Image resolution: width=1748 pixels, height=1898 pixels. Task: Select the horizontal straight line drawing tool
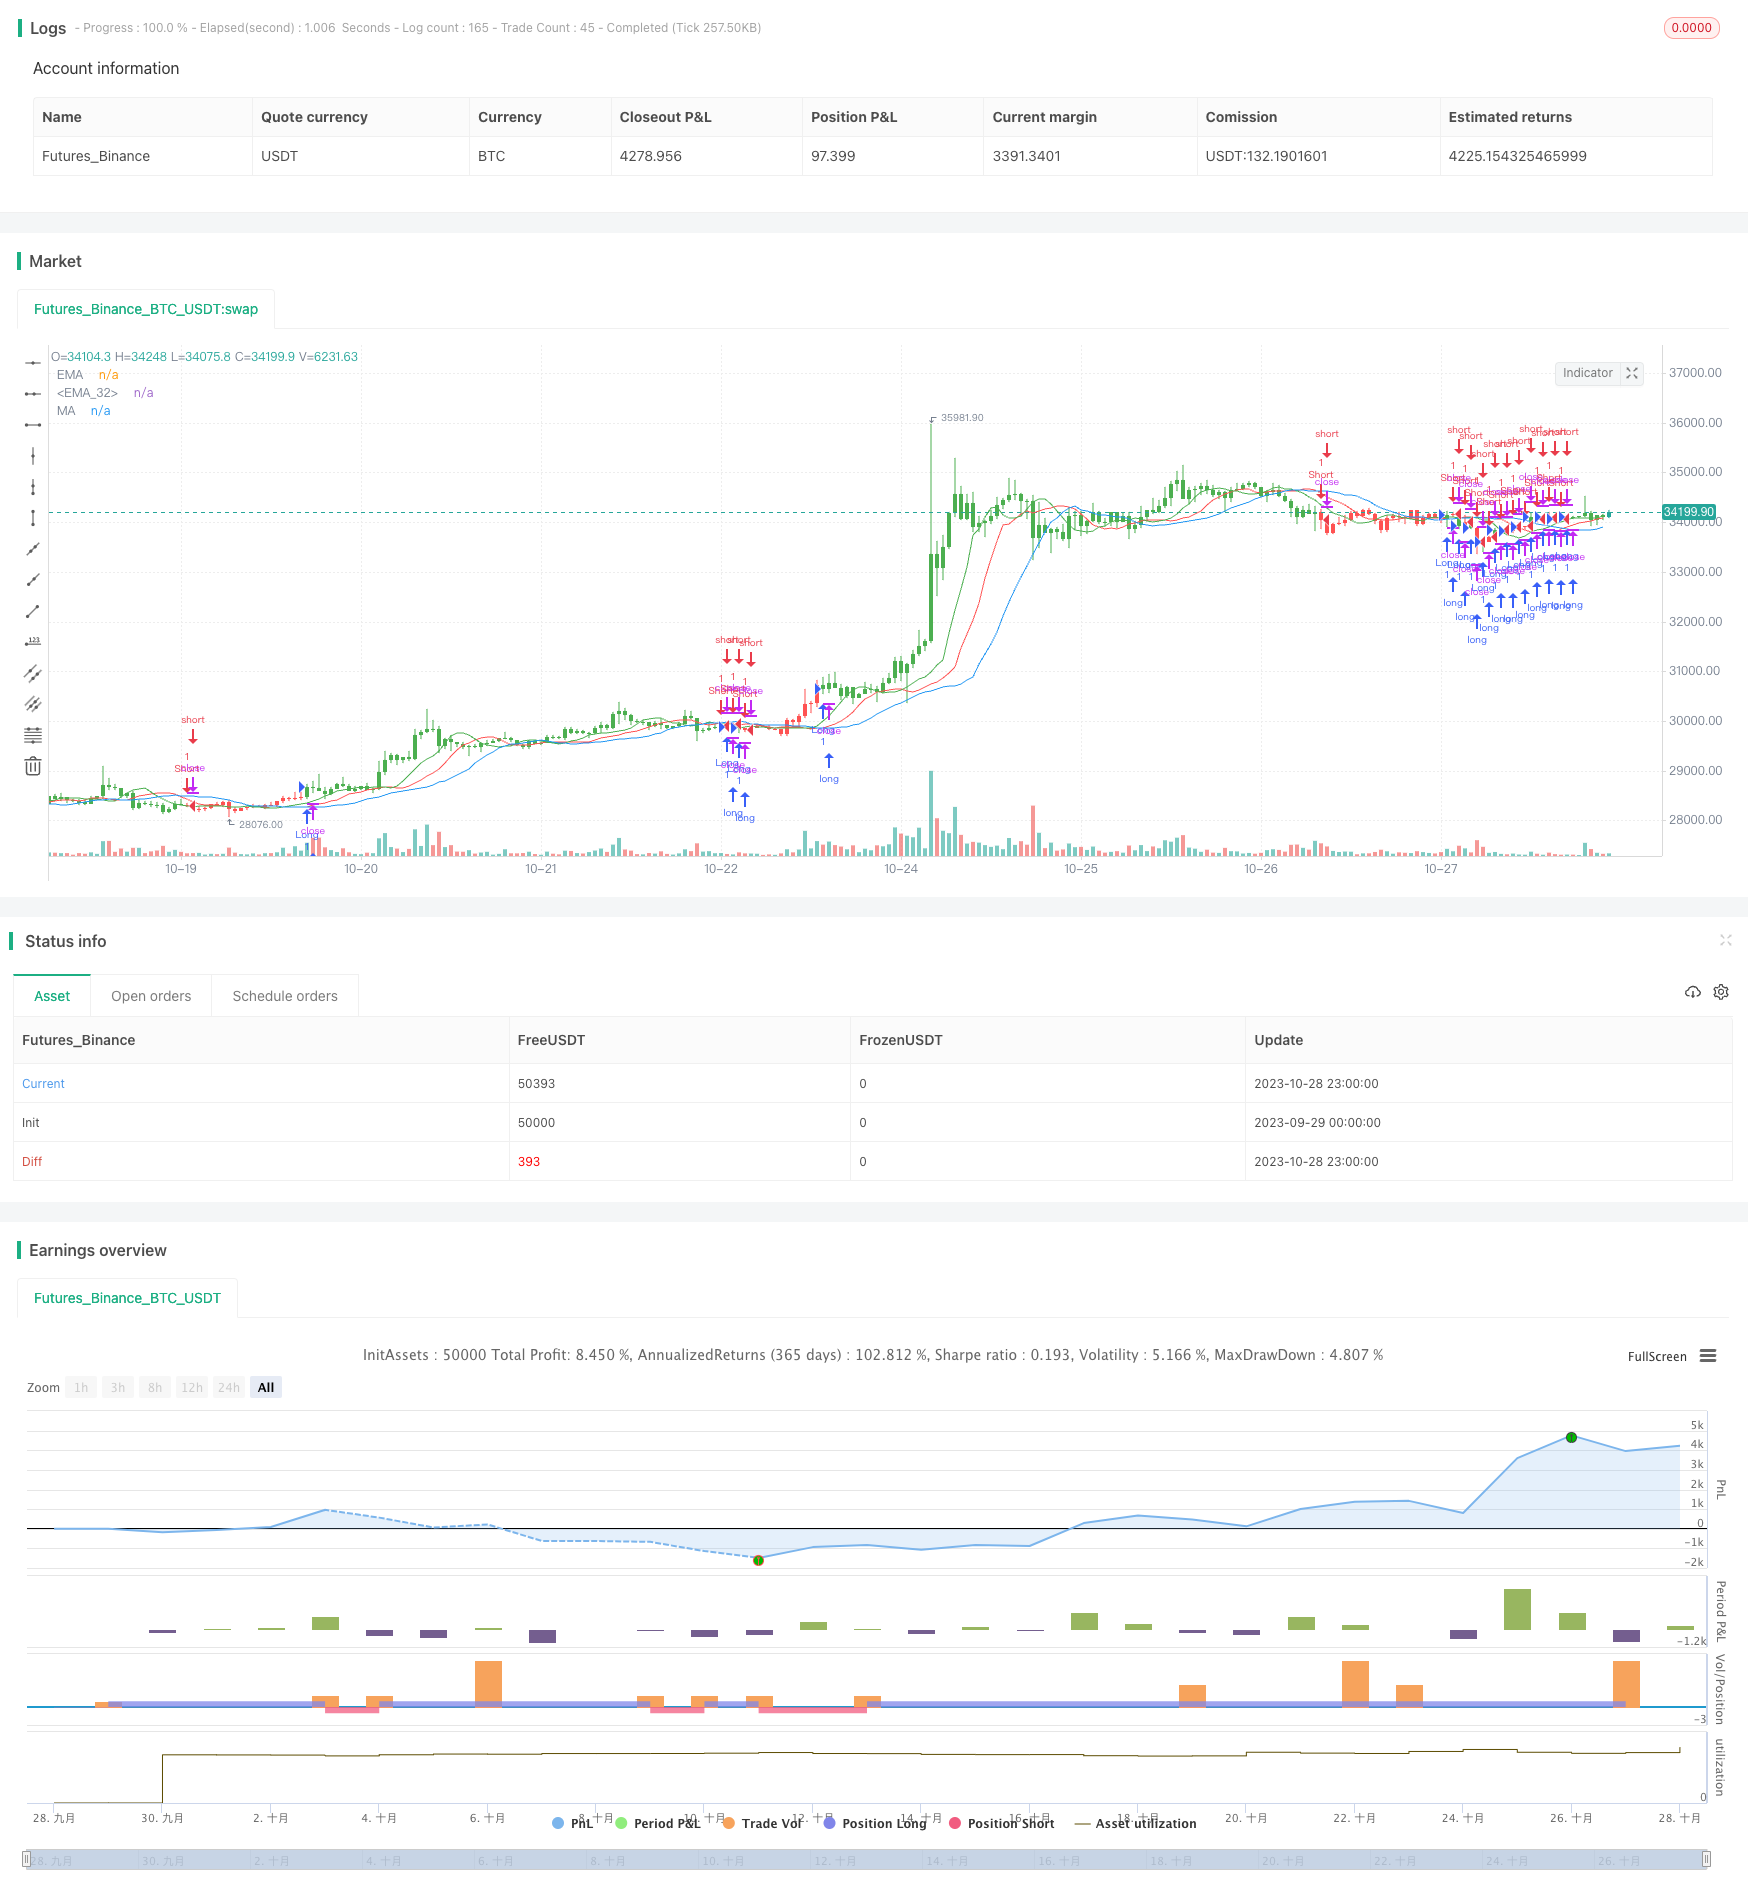pos(33,362)
